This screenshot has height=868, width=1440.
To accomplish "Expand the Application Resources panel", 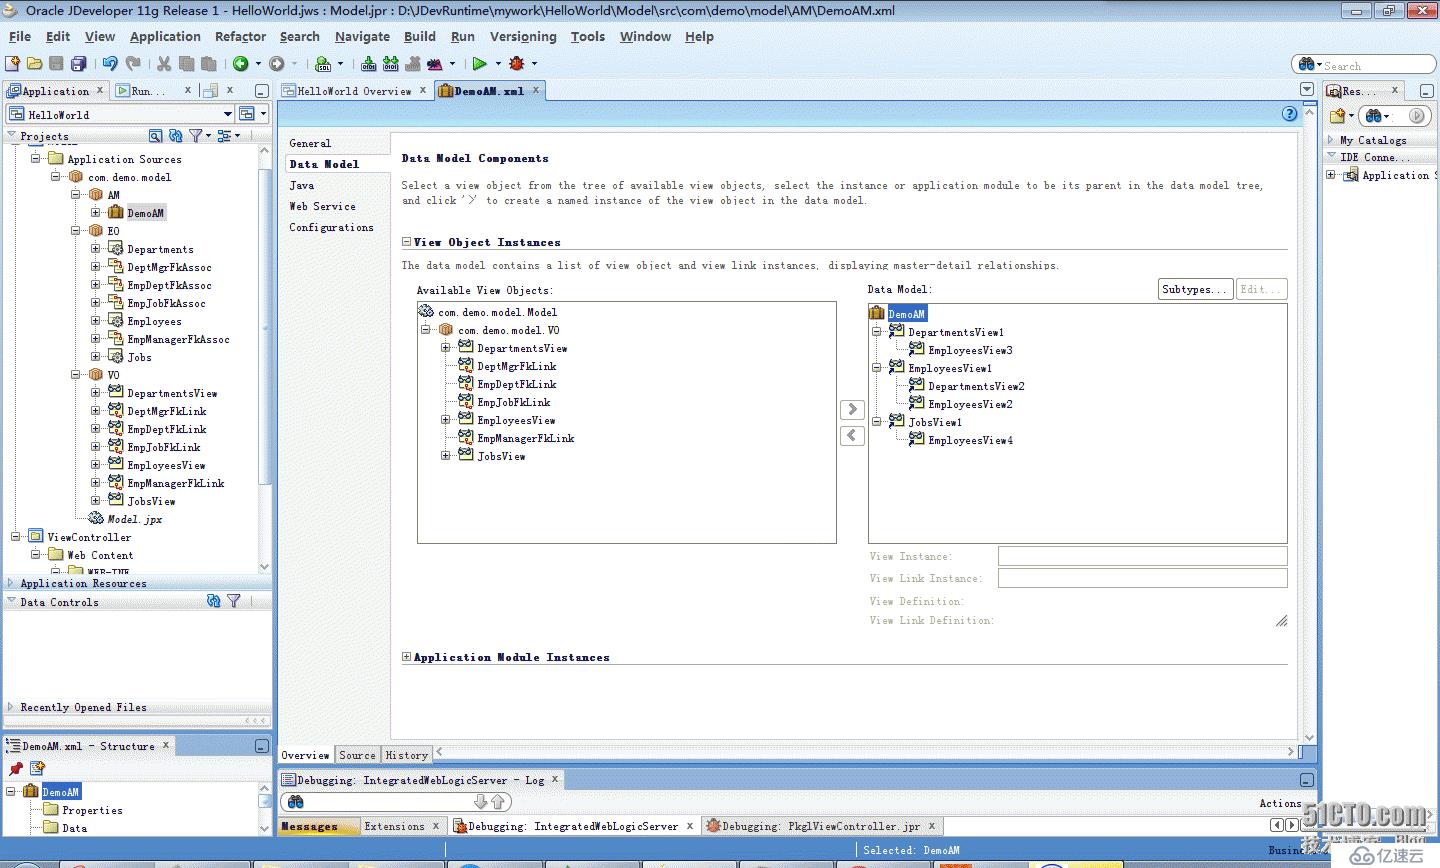I will click(11, 583).
